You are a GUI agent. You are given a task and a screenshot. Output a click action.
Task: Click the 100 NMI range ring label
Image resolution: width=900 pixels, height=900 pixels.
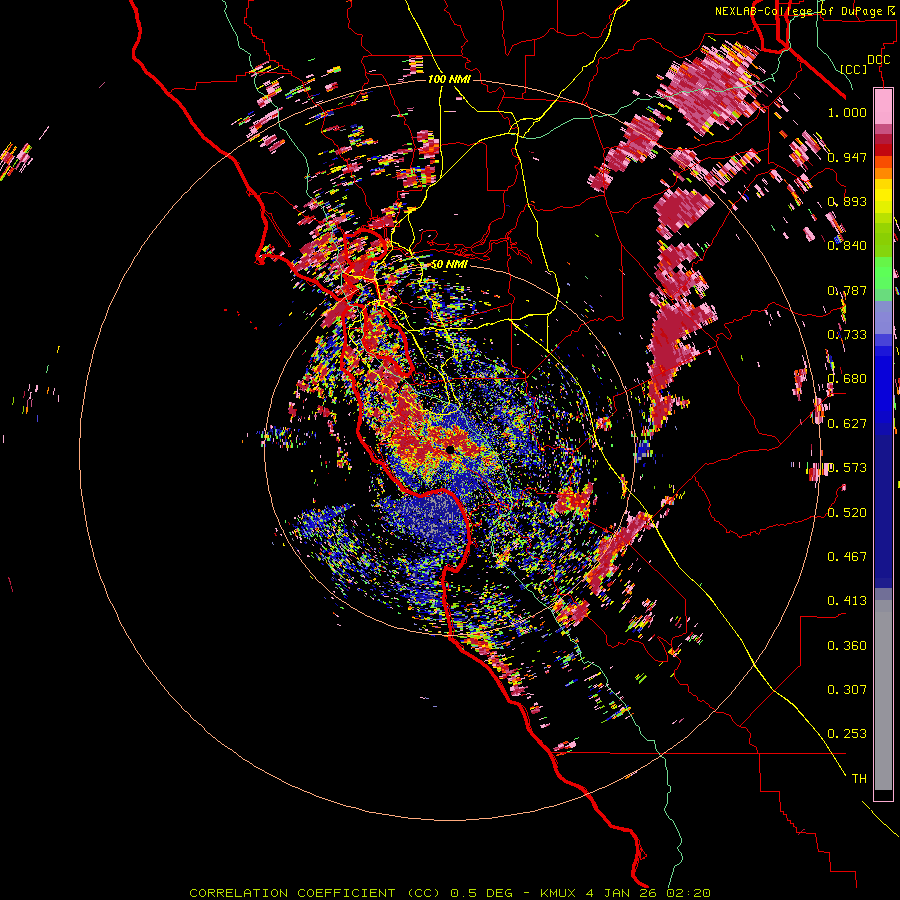click(449, 79)
